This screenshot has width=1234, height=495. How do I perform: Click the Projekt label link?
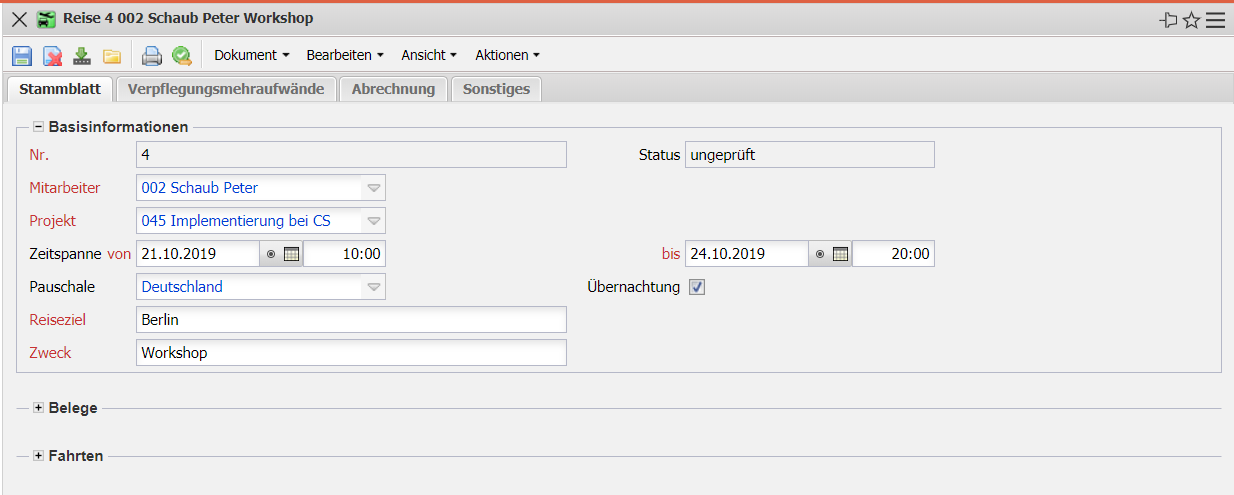[x=53, y=220]
